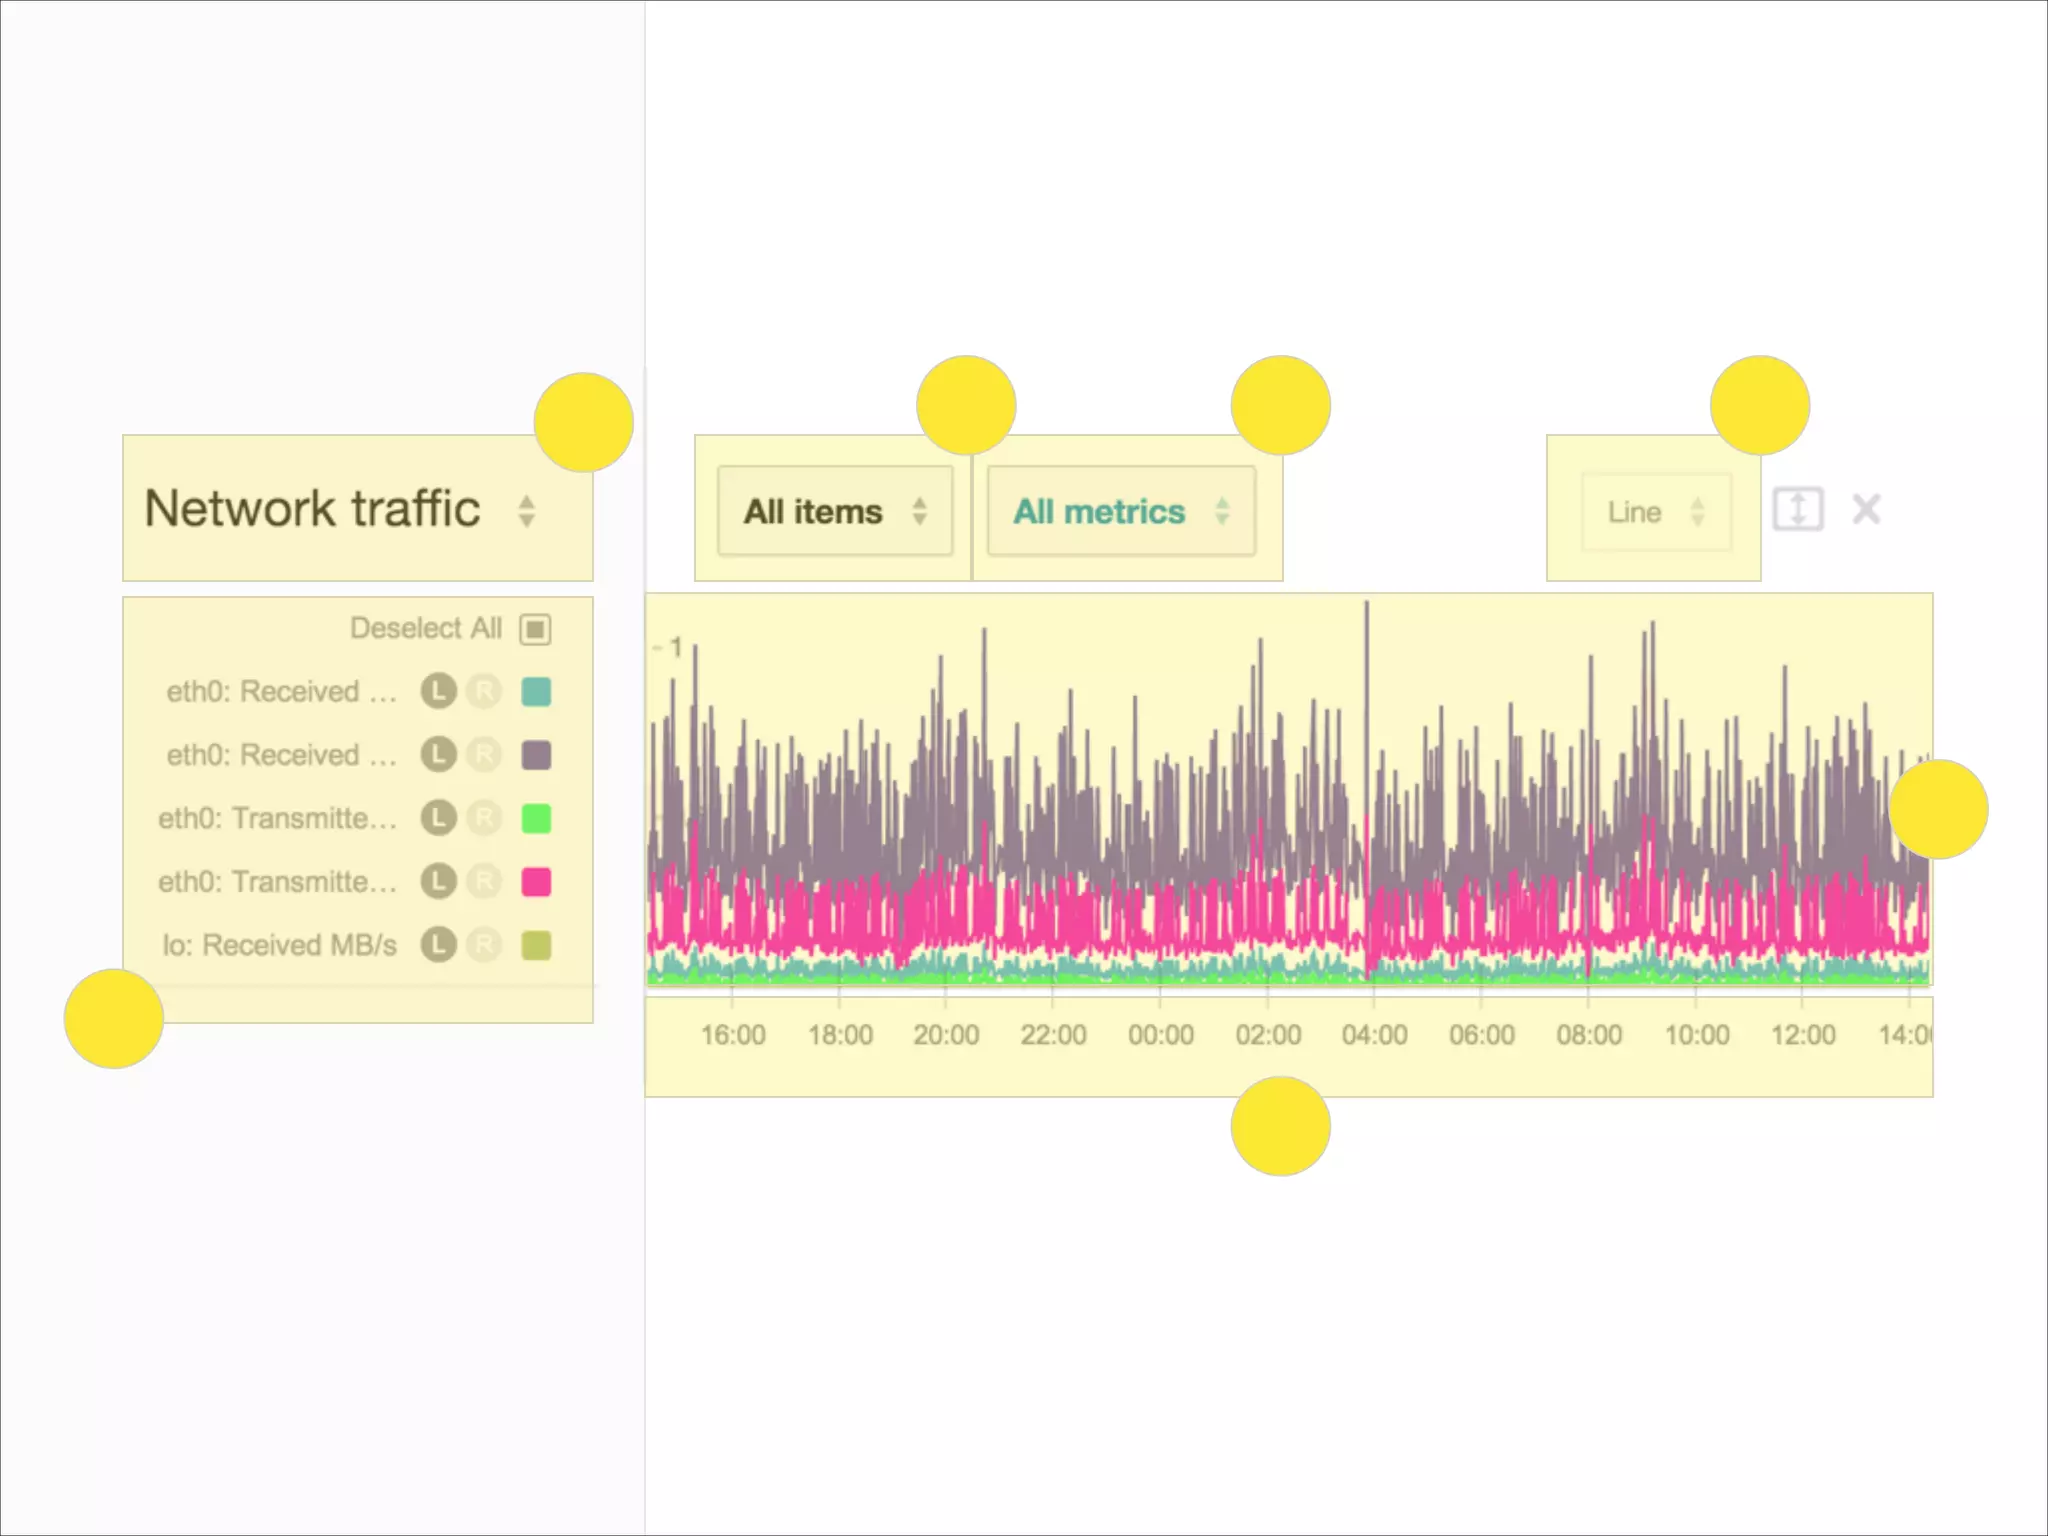The image size is (2048, 1536).
Task: Toggle the green eth0 Transmitted series swatch
Action: click(536, 818)
